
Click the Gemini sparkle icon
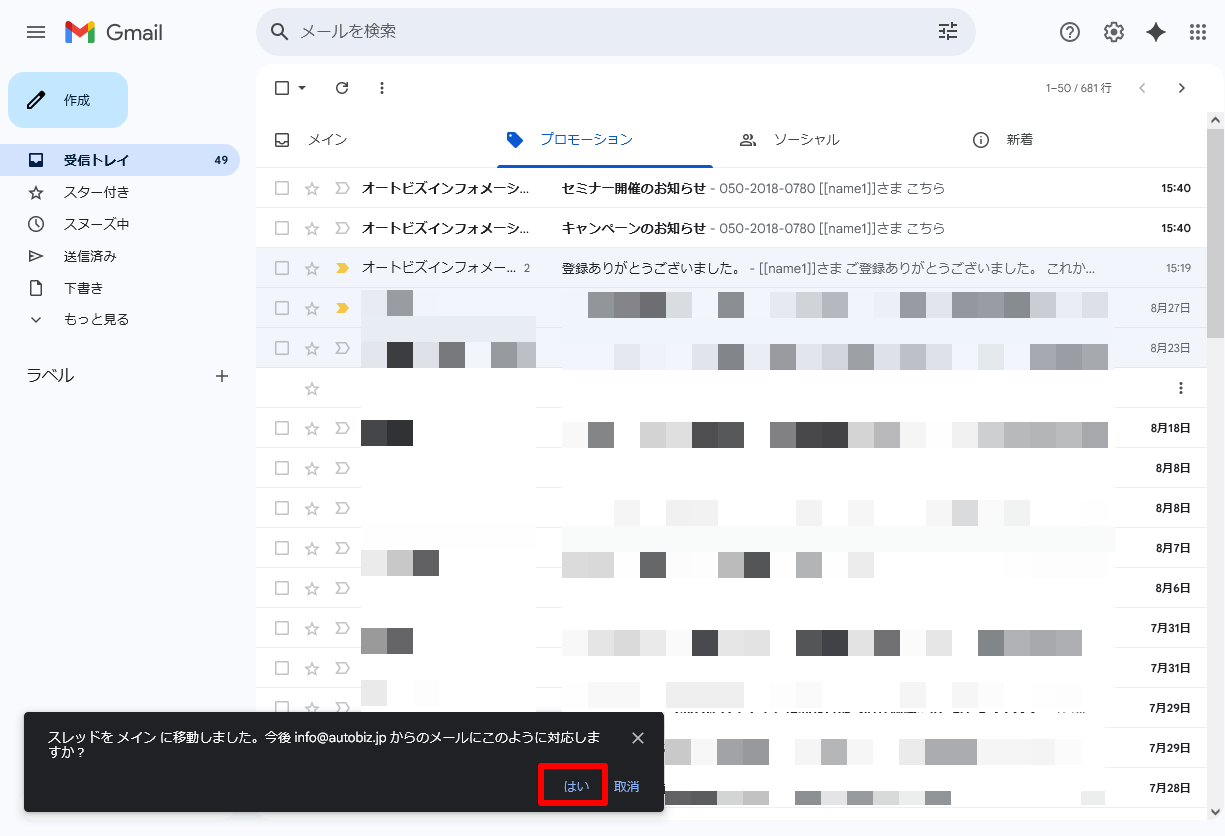pyautogui.click(x=1156, y=32)
